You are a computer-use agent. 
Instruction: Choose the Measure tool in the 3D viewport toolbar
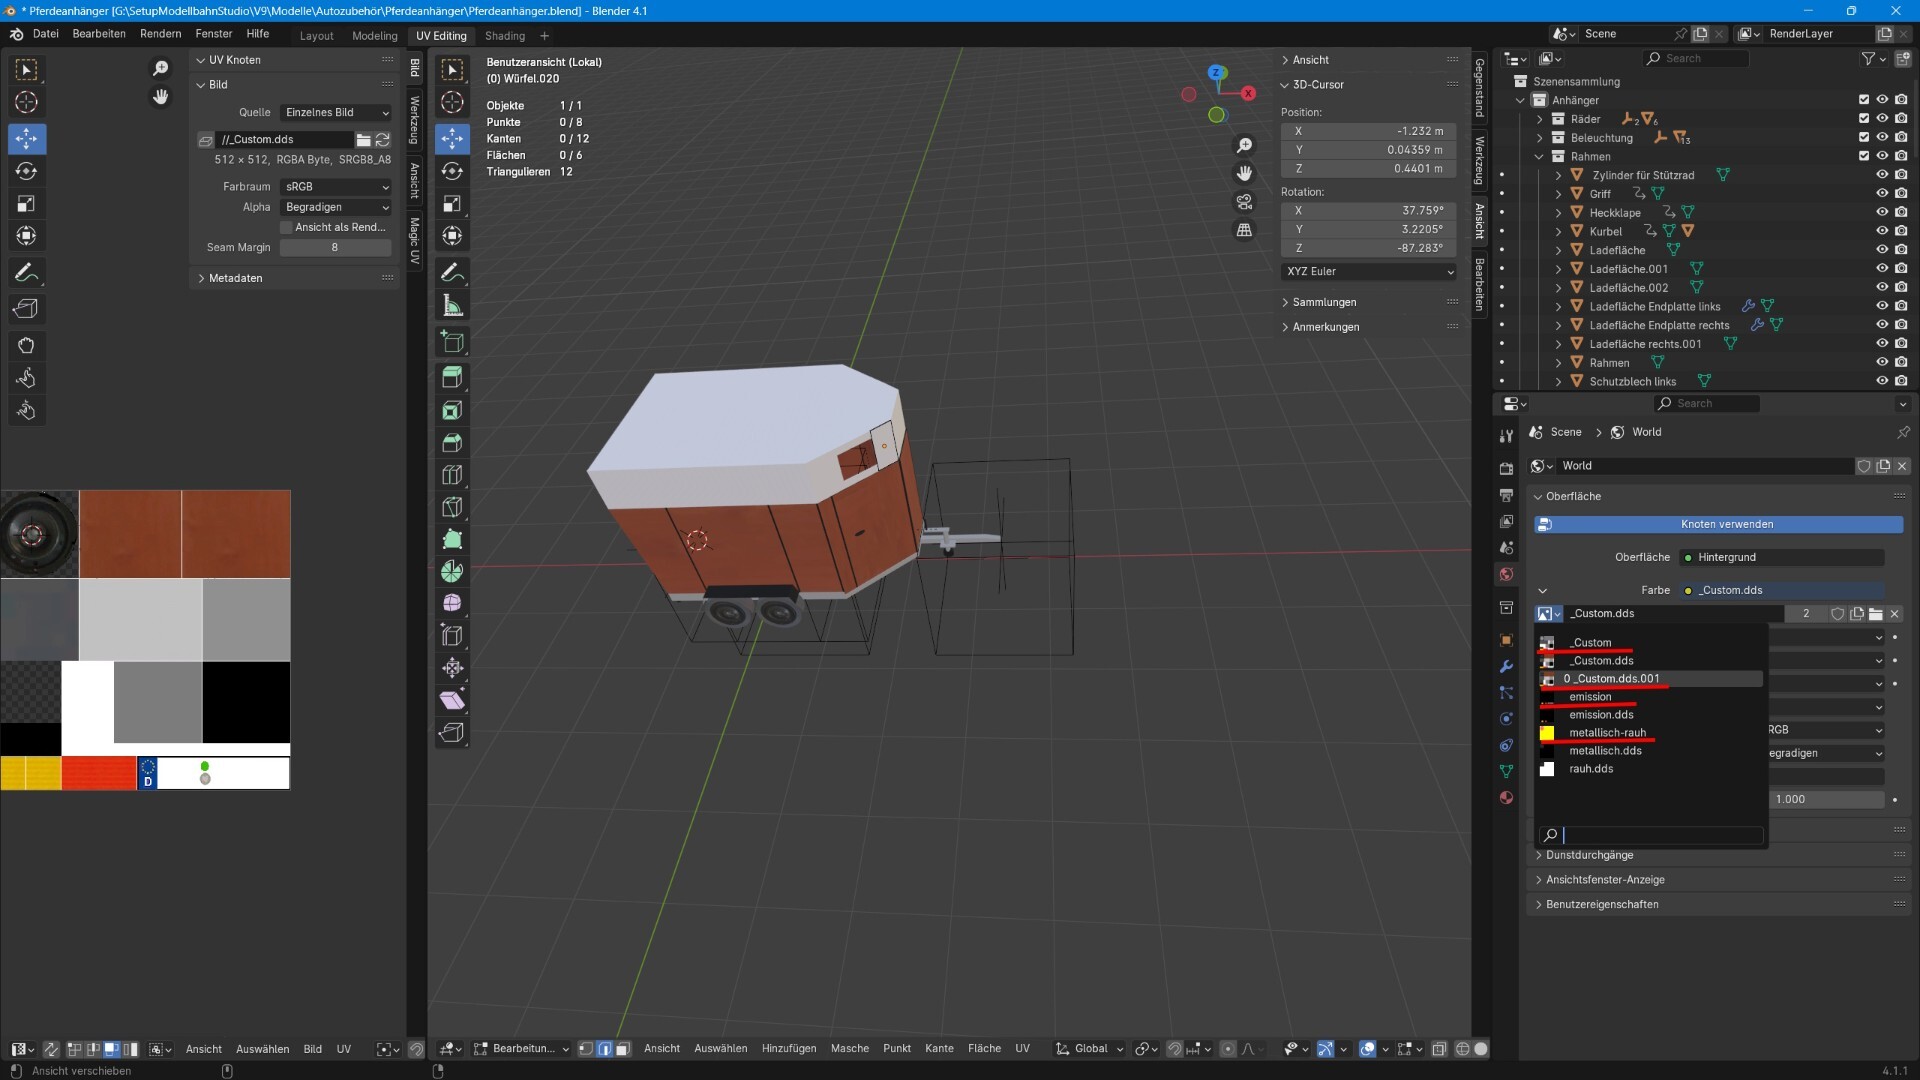pos(452,305)
